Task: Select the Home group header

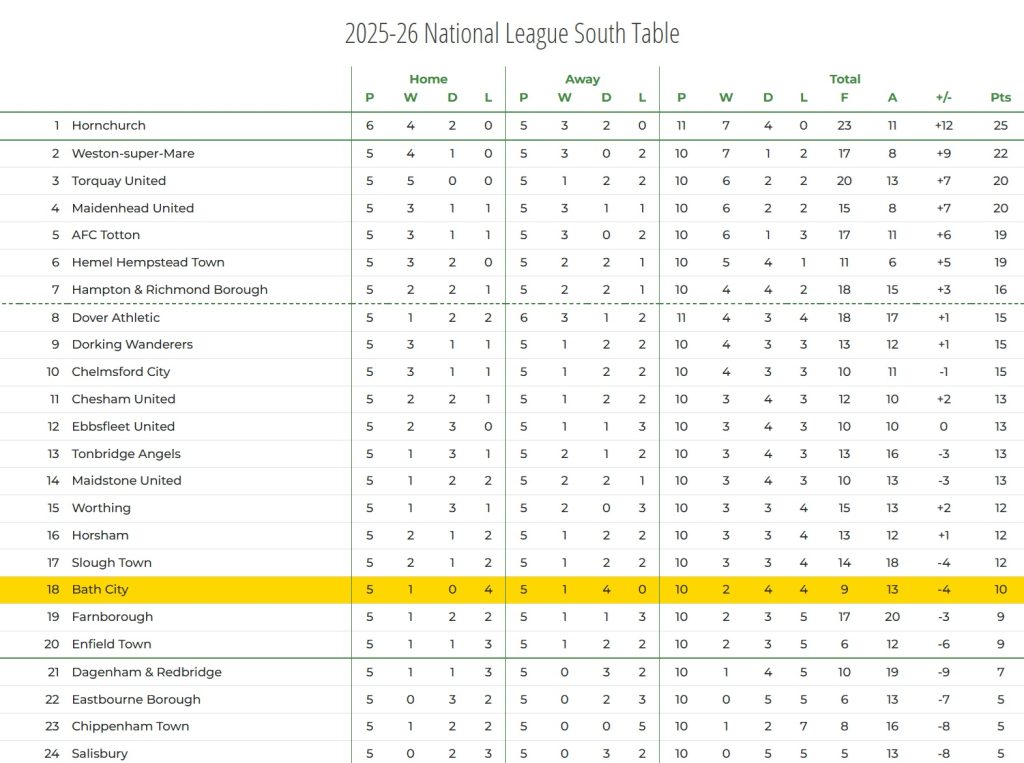Action: click(428, 79)
